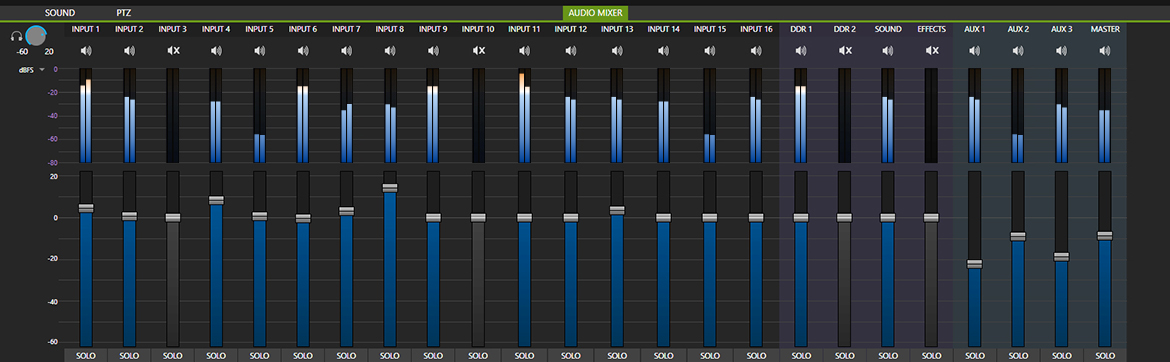1170x362 pixels.
Task: Toggle SOLO for INPUT 8
Action: [390, 355]
